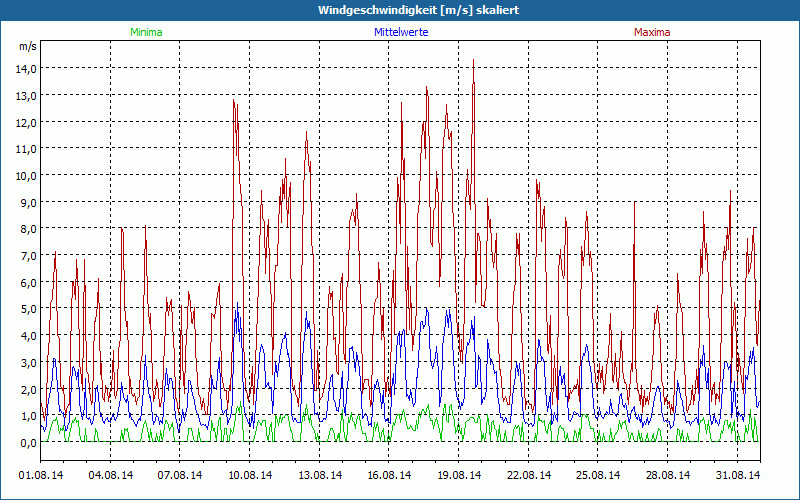The width and height of the screenshot is (800, 500).
Task: Click the date label 07.08.14
Action: pos(180,475)
